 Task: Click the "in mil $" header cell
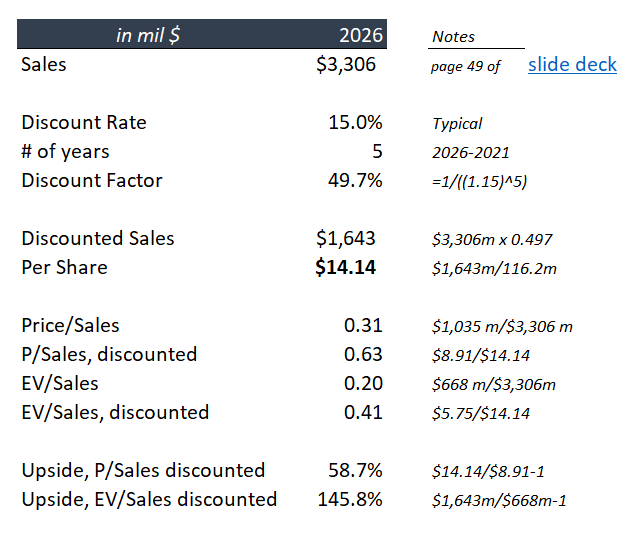[147, 36]
